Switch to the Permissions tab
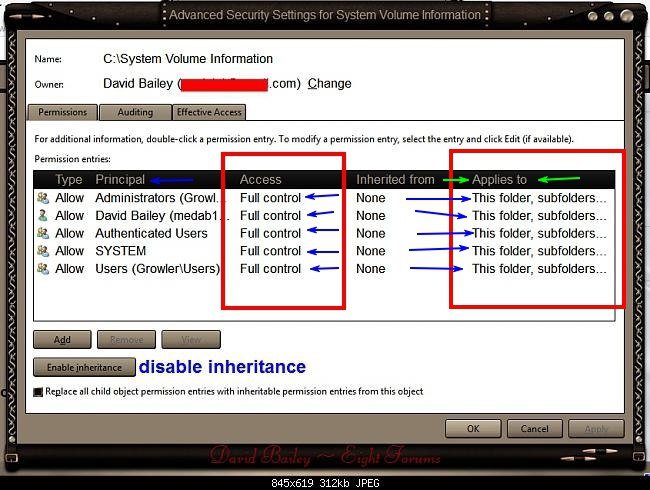650x490 pixels. coord(63,112)
